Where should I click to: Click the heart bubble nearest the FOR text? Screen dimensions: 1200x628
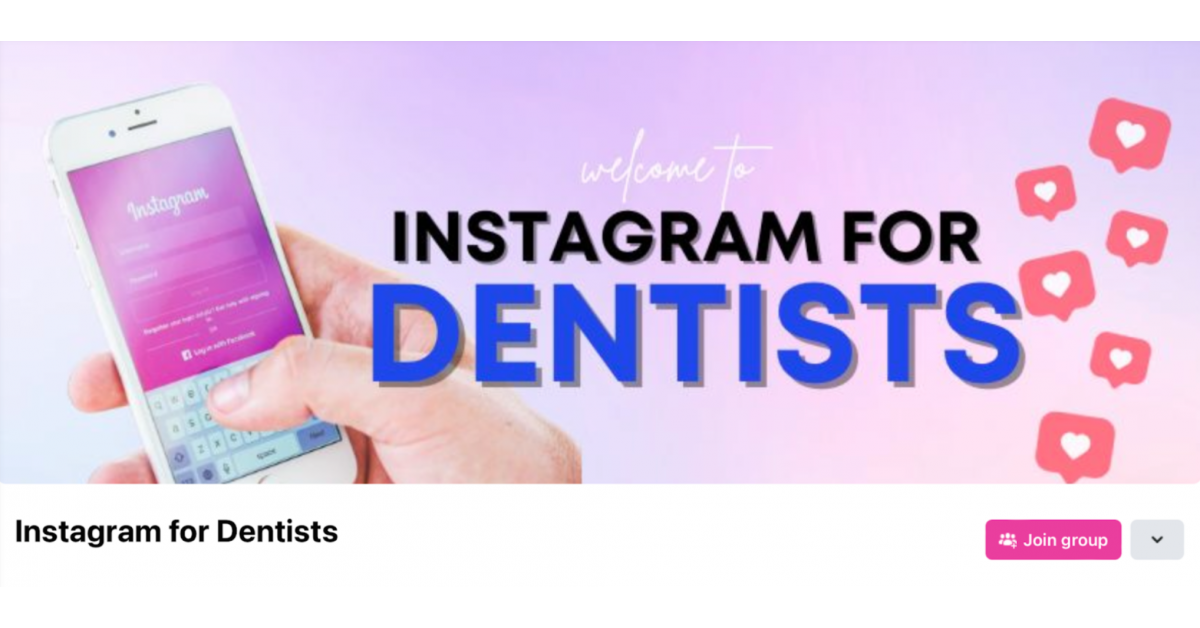pyautogui.click(x=1044, y=192)
